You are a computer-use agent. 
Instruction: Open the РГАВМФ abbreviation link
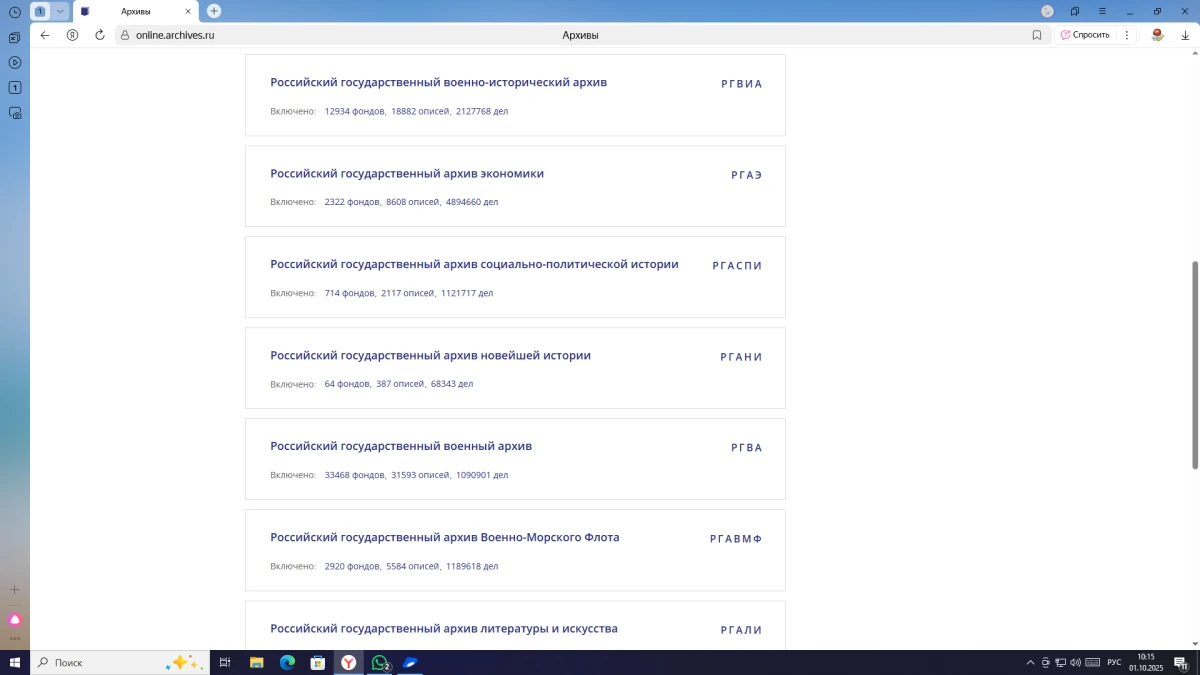[x=735, y=539]
